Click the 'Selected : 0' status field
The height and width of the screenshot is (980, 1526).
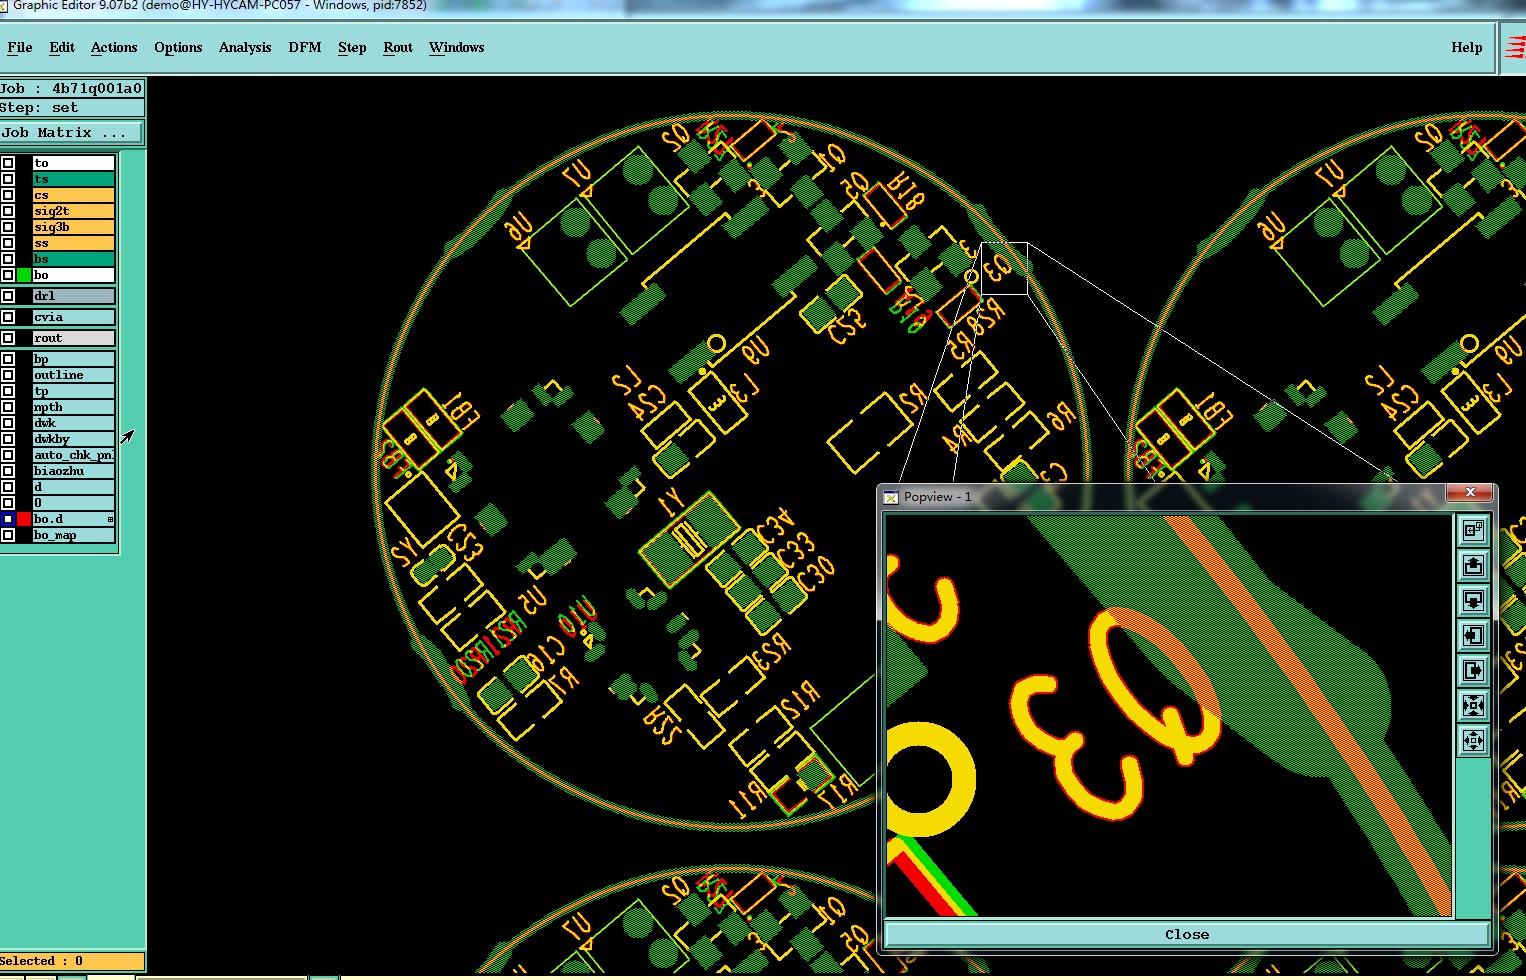72,961
